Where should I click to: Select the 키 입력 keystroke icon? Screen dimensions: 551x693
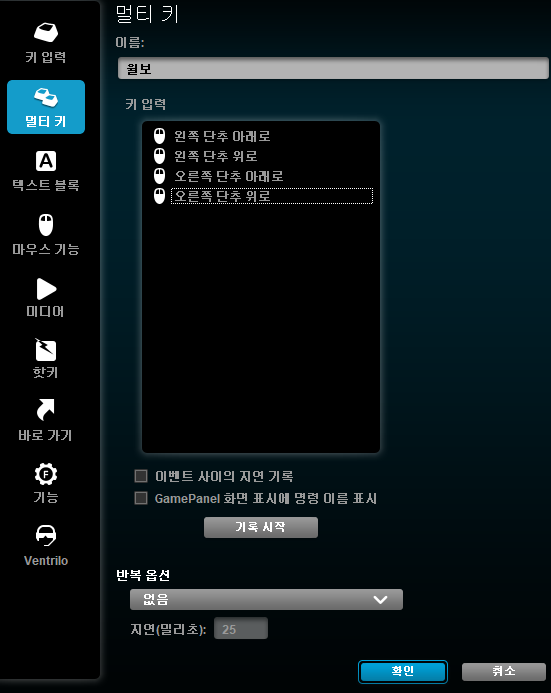(x=46, y=32)
